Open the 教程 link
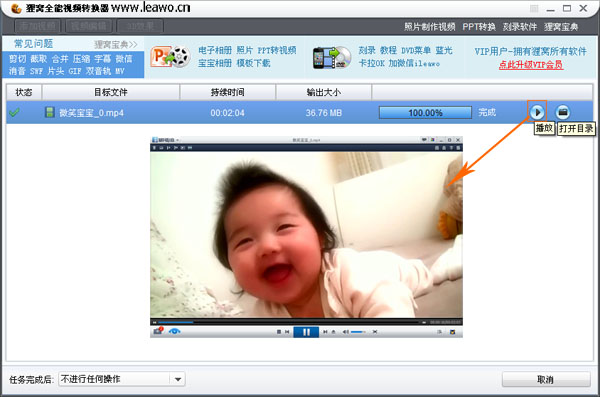600x397 pixels. point(388,50)
